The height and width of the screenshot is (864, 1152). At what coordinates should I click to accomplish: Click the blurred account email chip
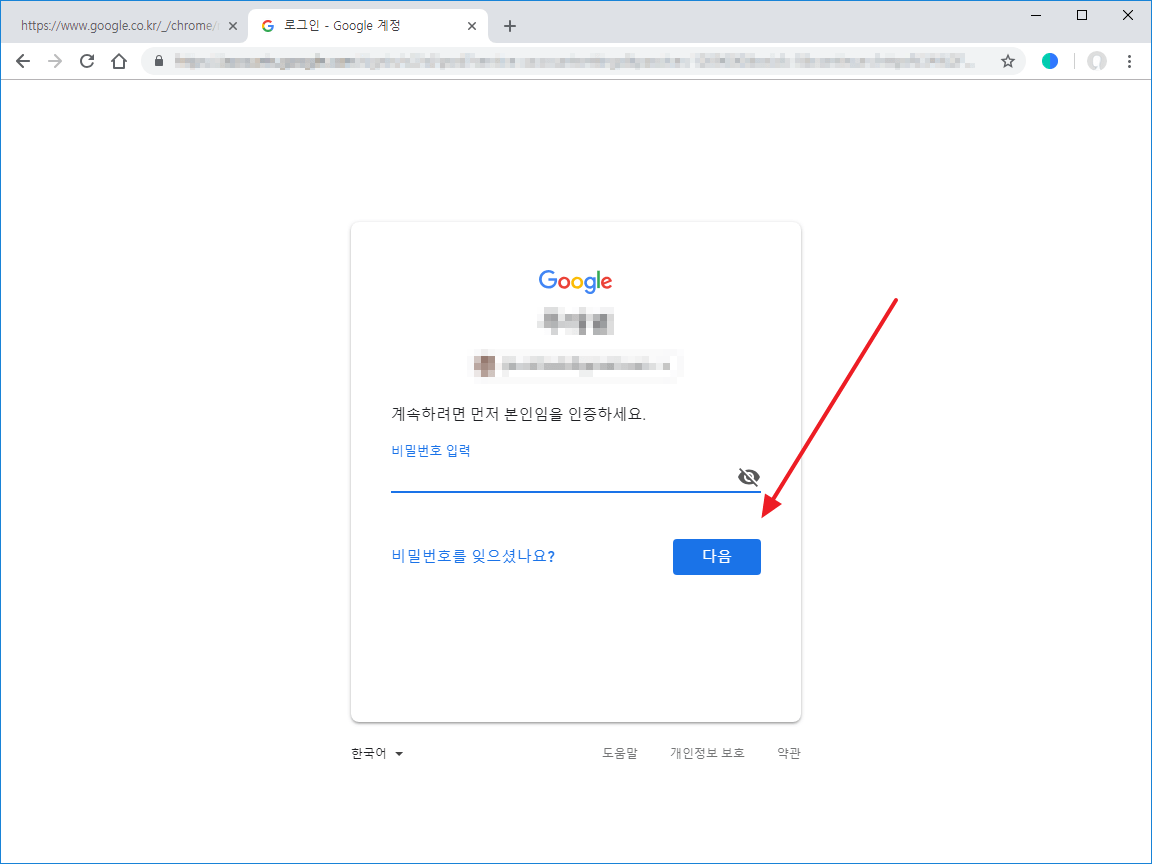(575, 365)
